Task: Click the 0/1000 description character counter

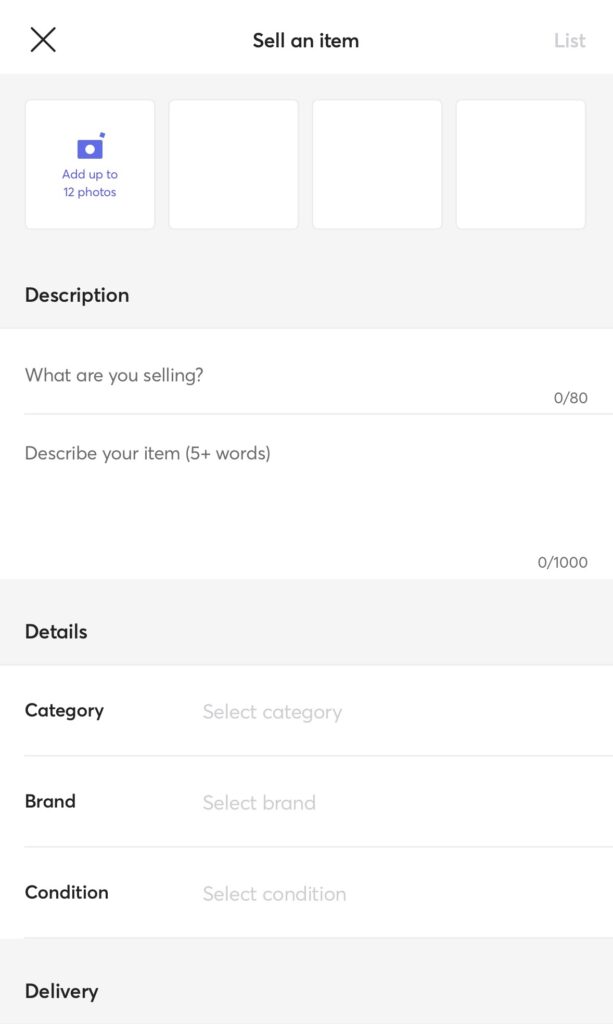Action: pyautogui.click(x=562, y=562)
